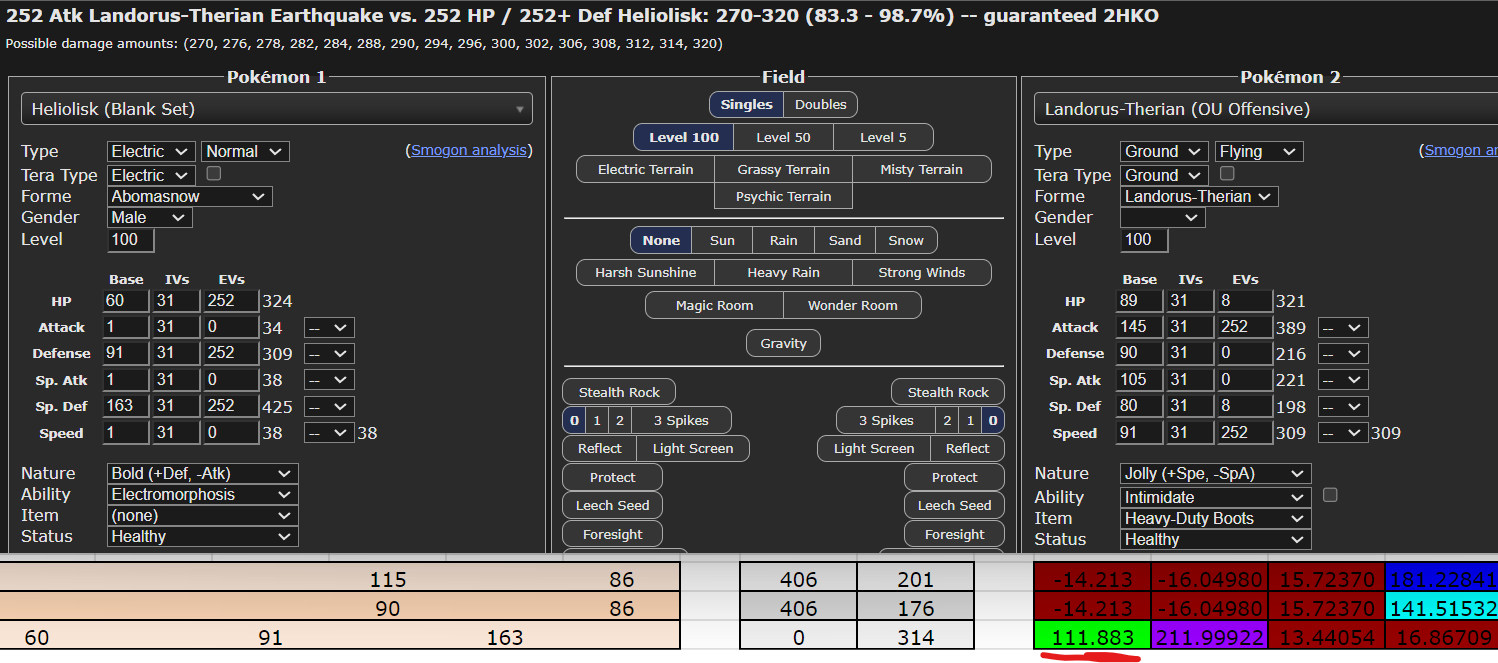Set the weather to Rain
This screenshot has width=1498, height=663.
[x=783, y=240]
